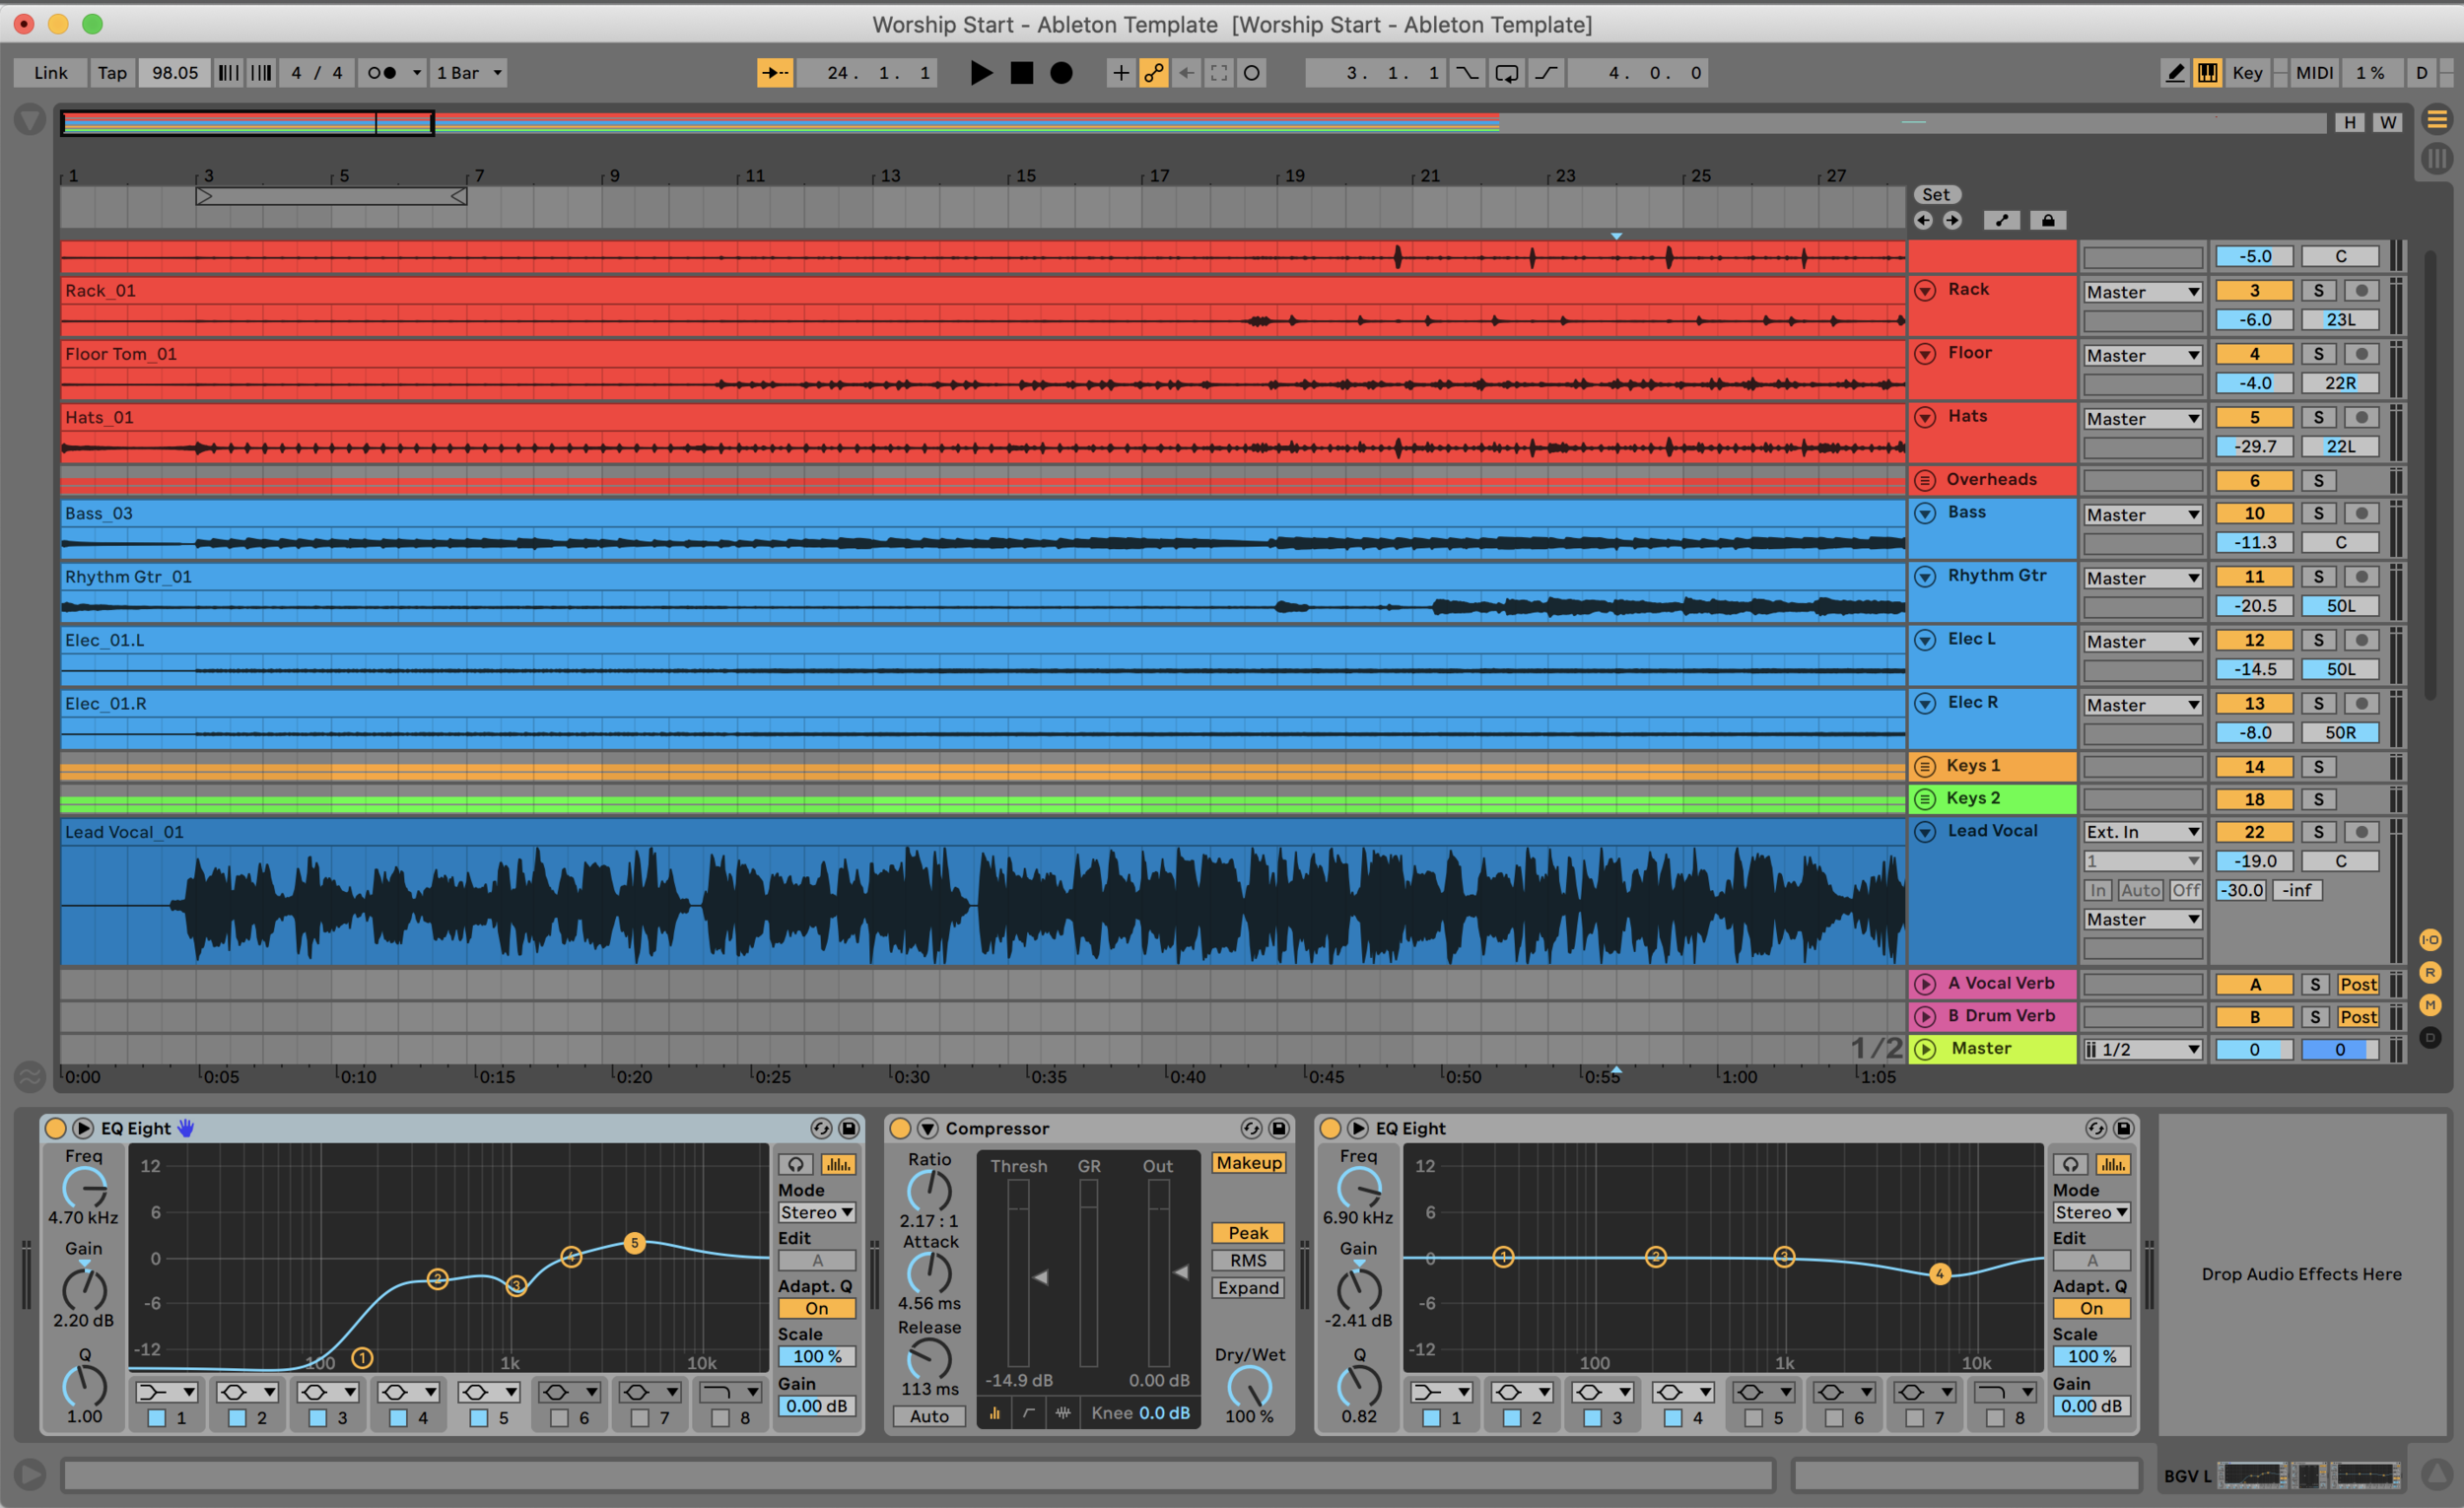
Task: Adjust the Compressor Ratio knob
Action: point(929,1191)
